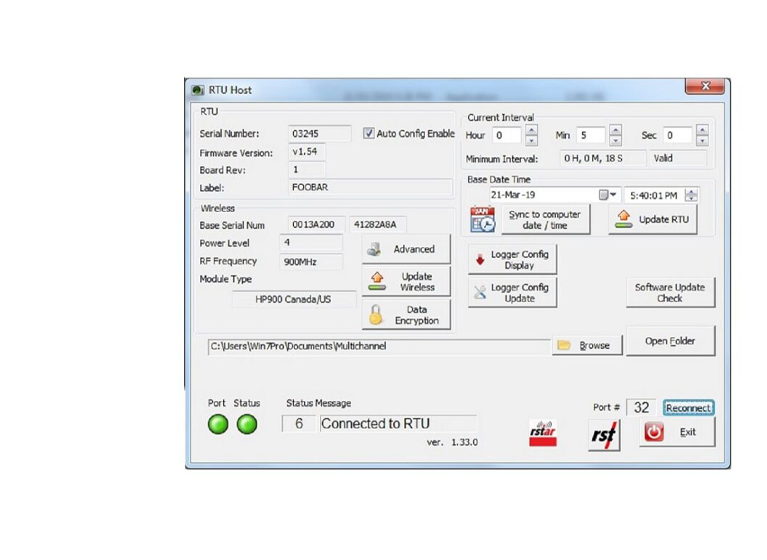Click the green Status indicator light
Screen dimensions: 767x560
247,424
